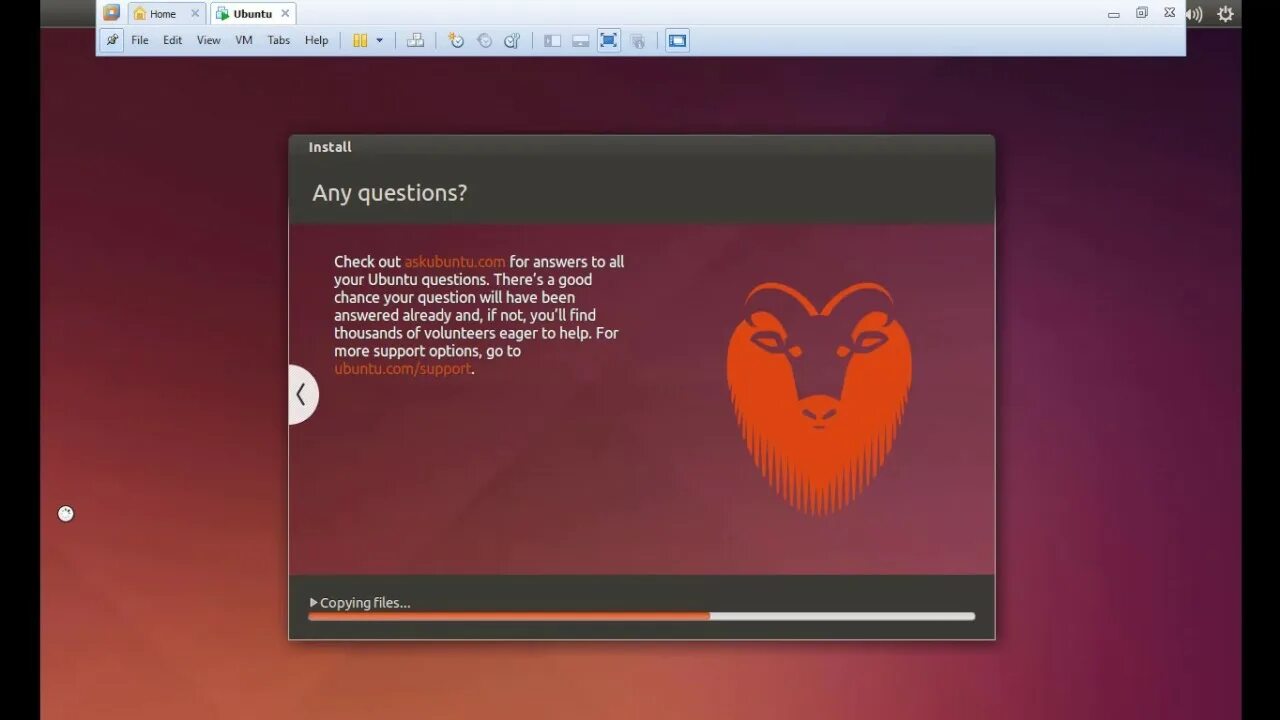1280x720 pixels.
Task: Close the Ubuntu tab
Action: click(x=285, y=14)
